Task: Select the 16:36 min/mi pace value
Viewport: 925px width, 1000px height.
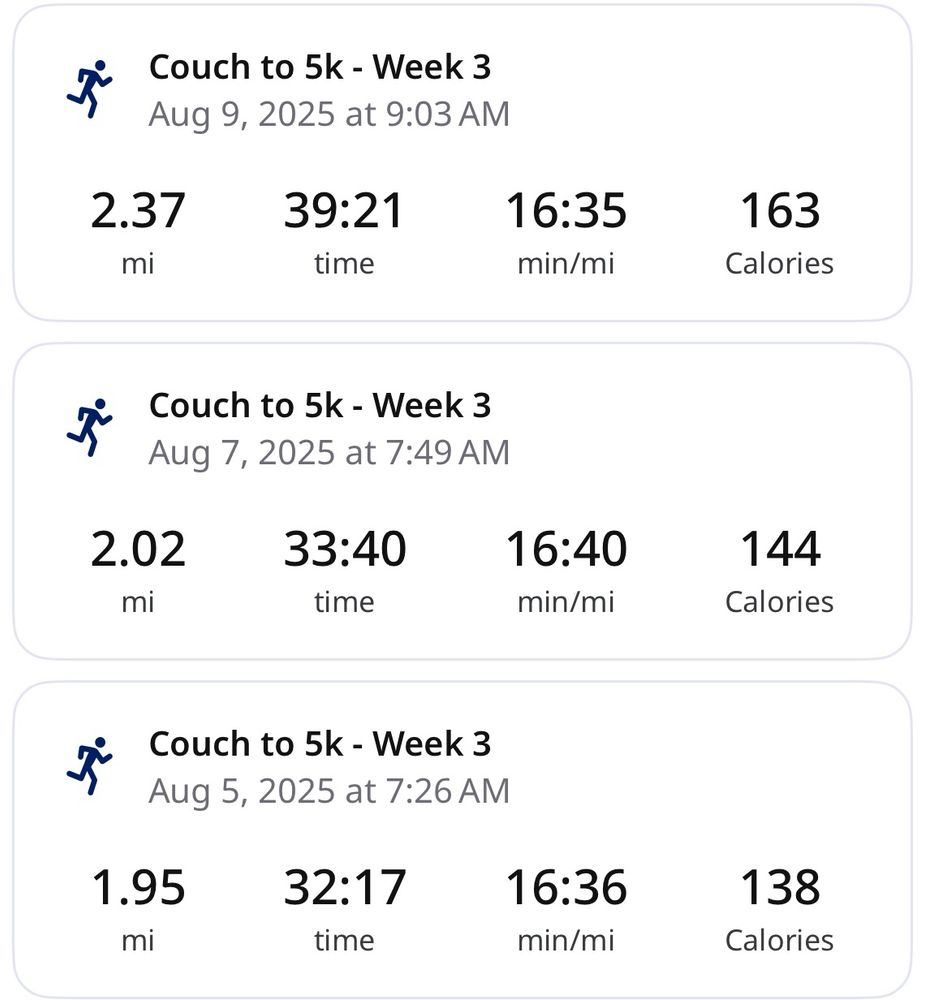Action: click(x=566, y=888)
